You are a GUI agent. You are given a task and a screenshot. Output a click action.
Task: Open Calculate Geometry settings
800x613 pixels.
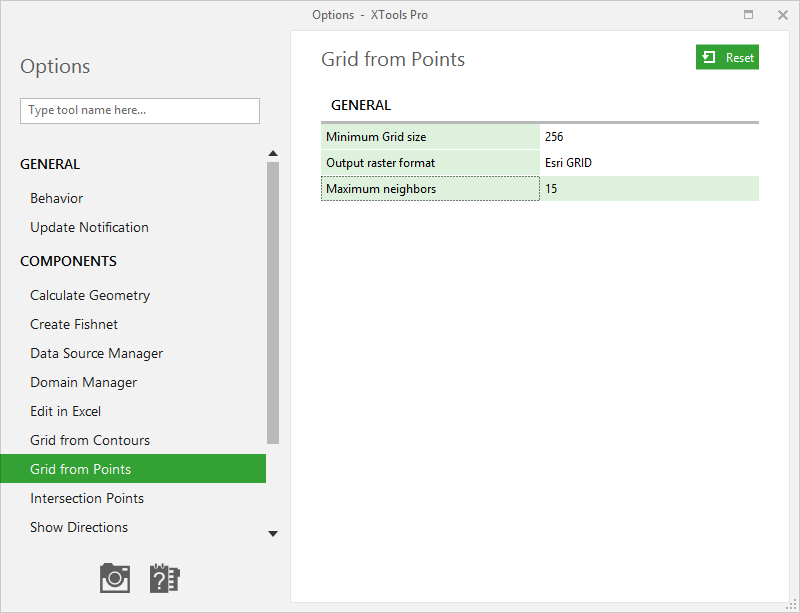pos(90,296)
